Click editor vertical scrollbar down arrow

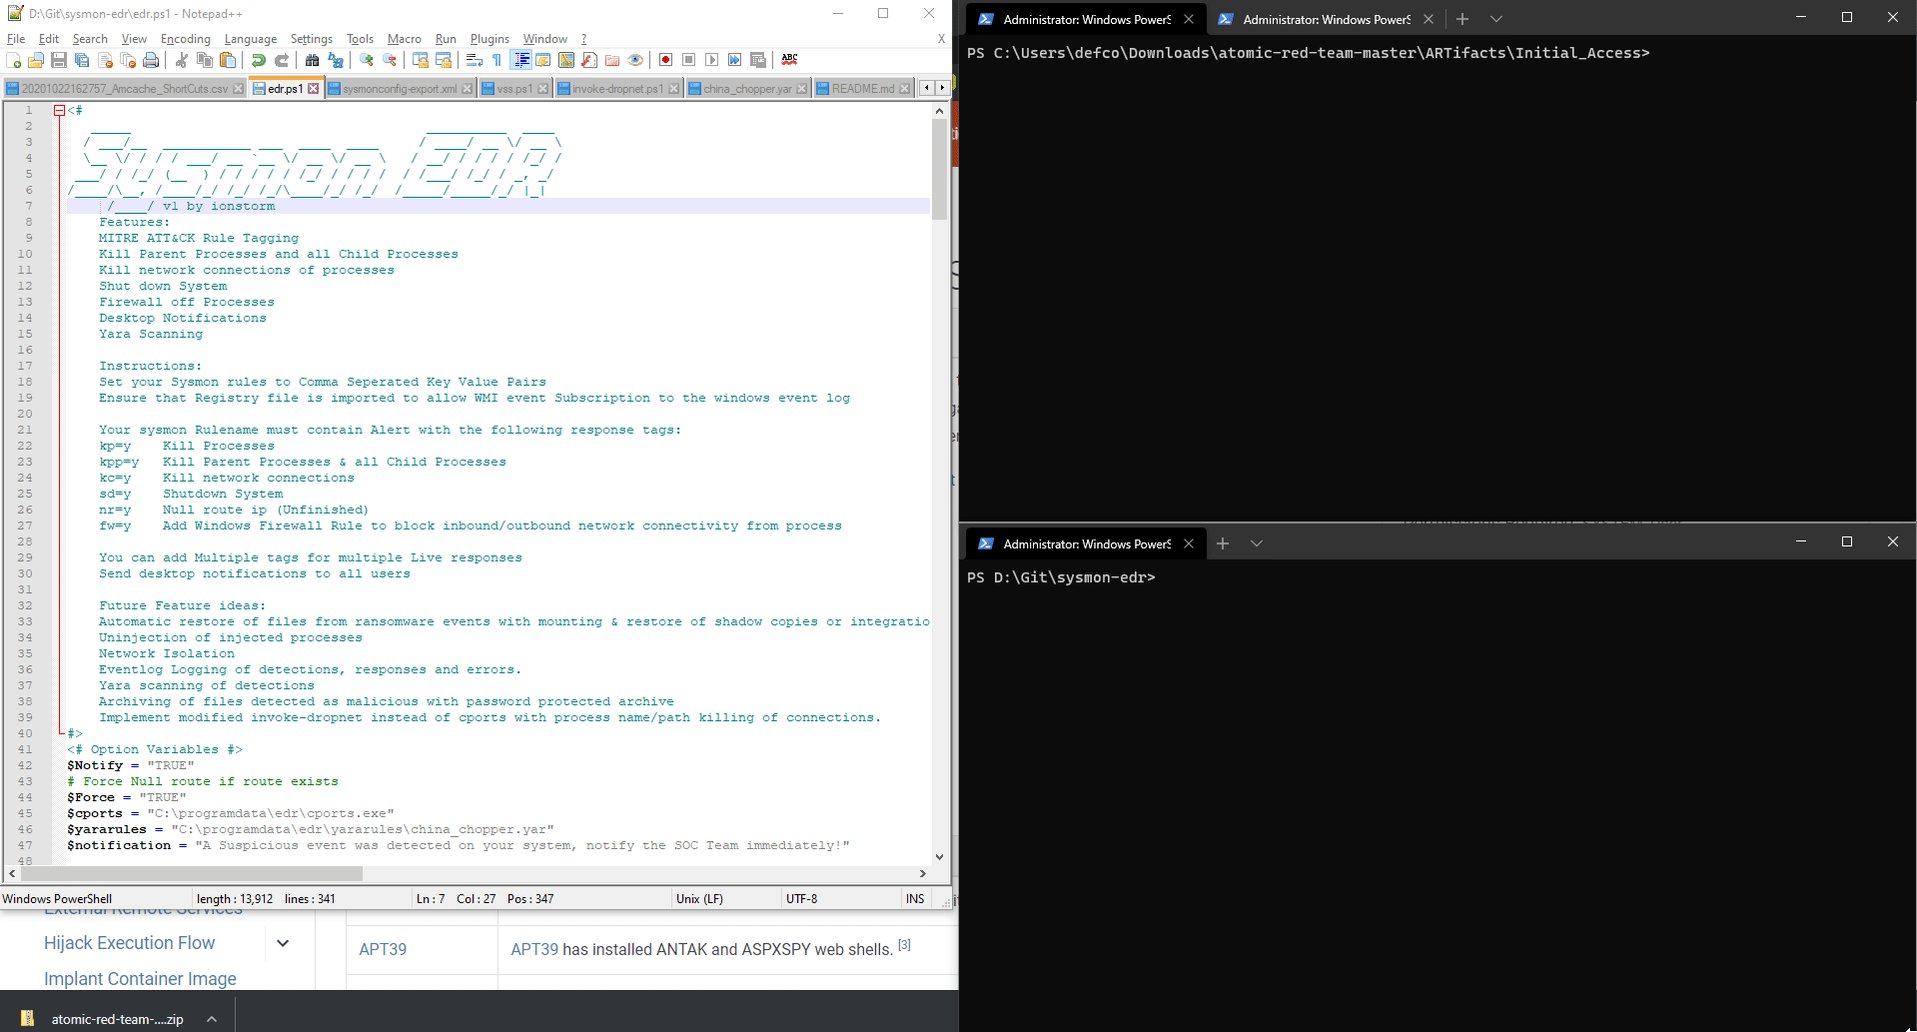939,857
